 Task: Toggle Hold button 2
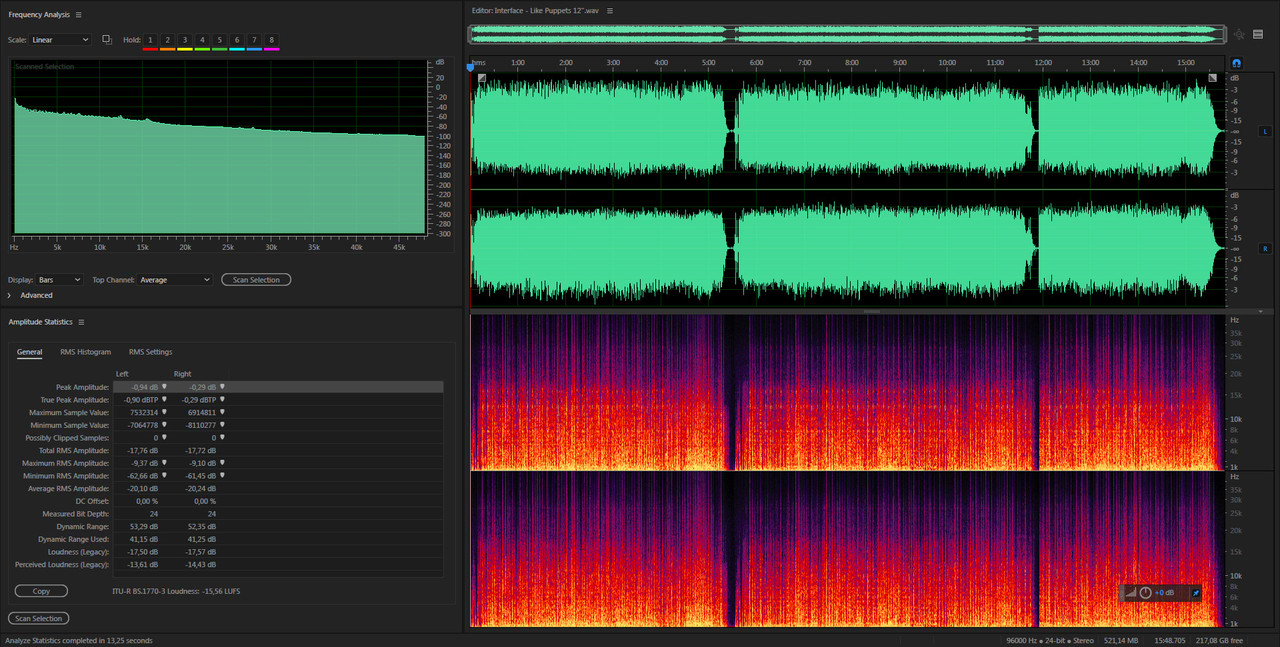click(x=167, y=40)
